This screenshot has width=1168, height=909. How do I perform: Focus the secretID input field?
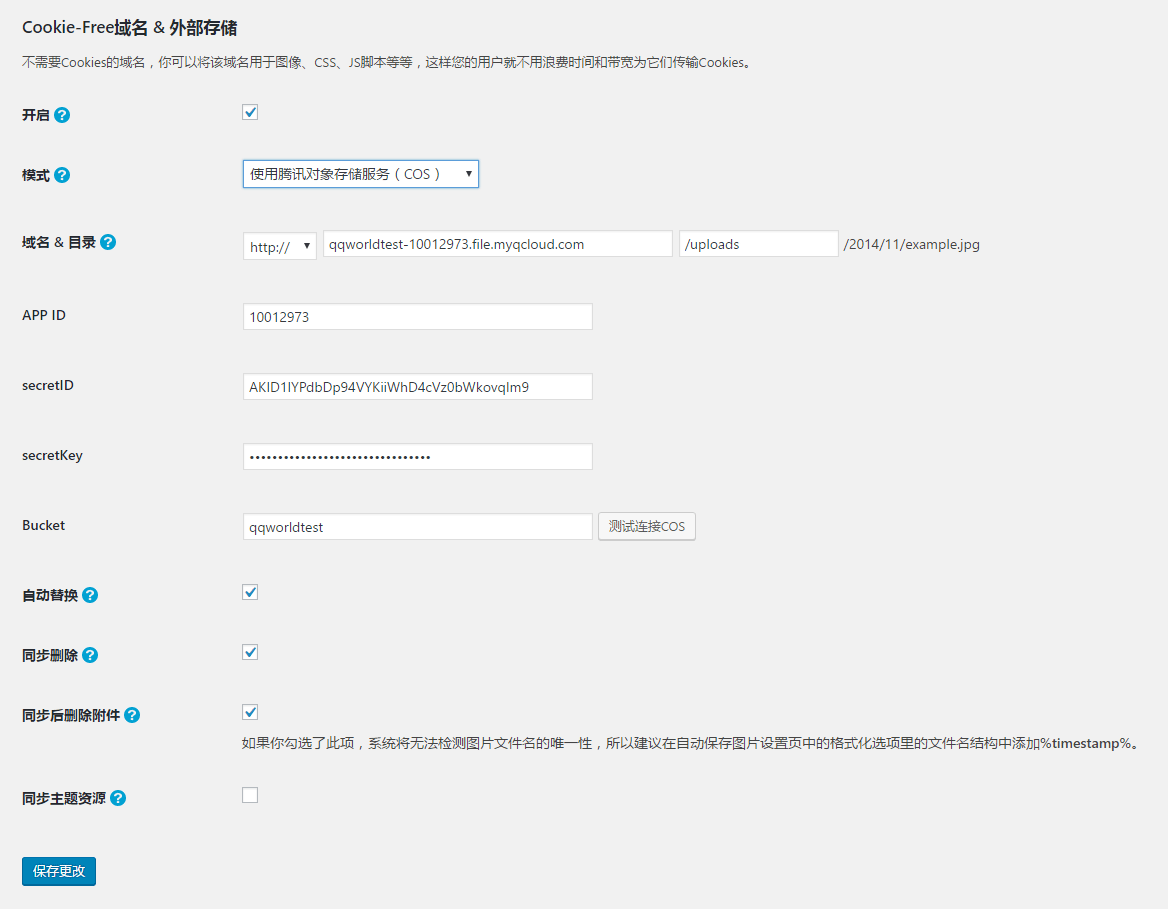pos(418,387)
